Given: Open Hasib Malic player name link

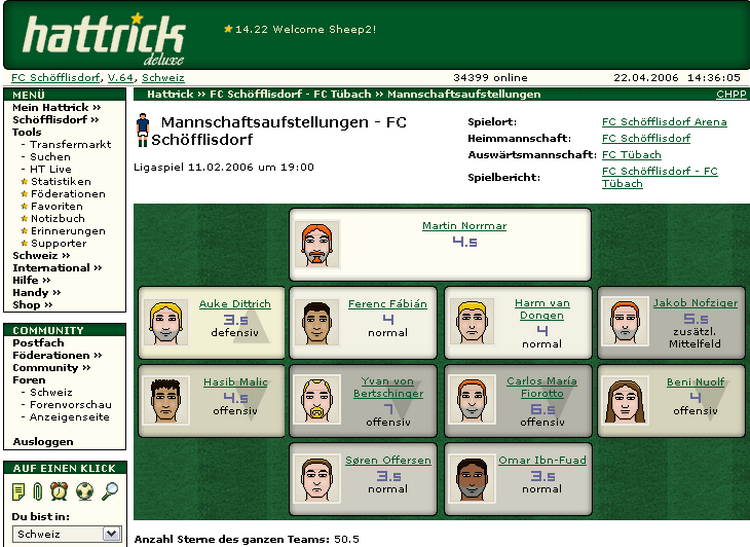Looking at the screenshot, I should [x=235, y=382].
